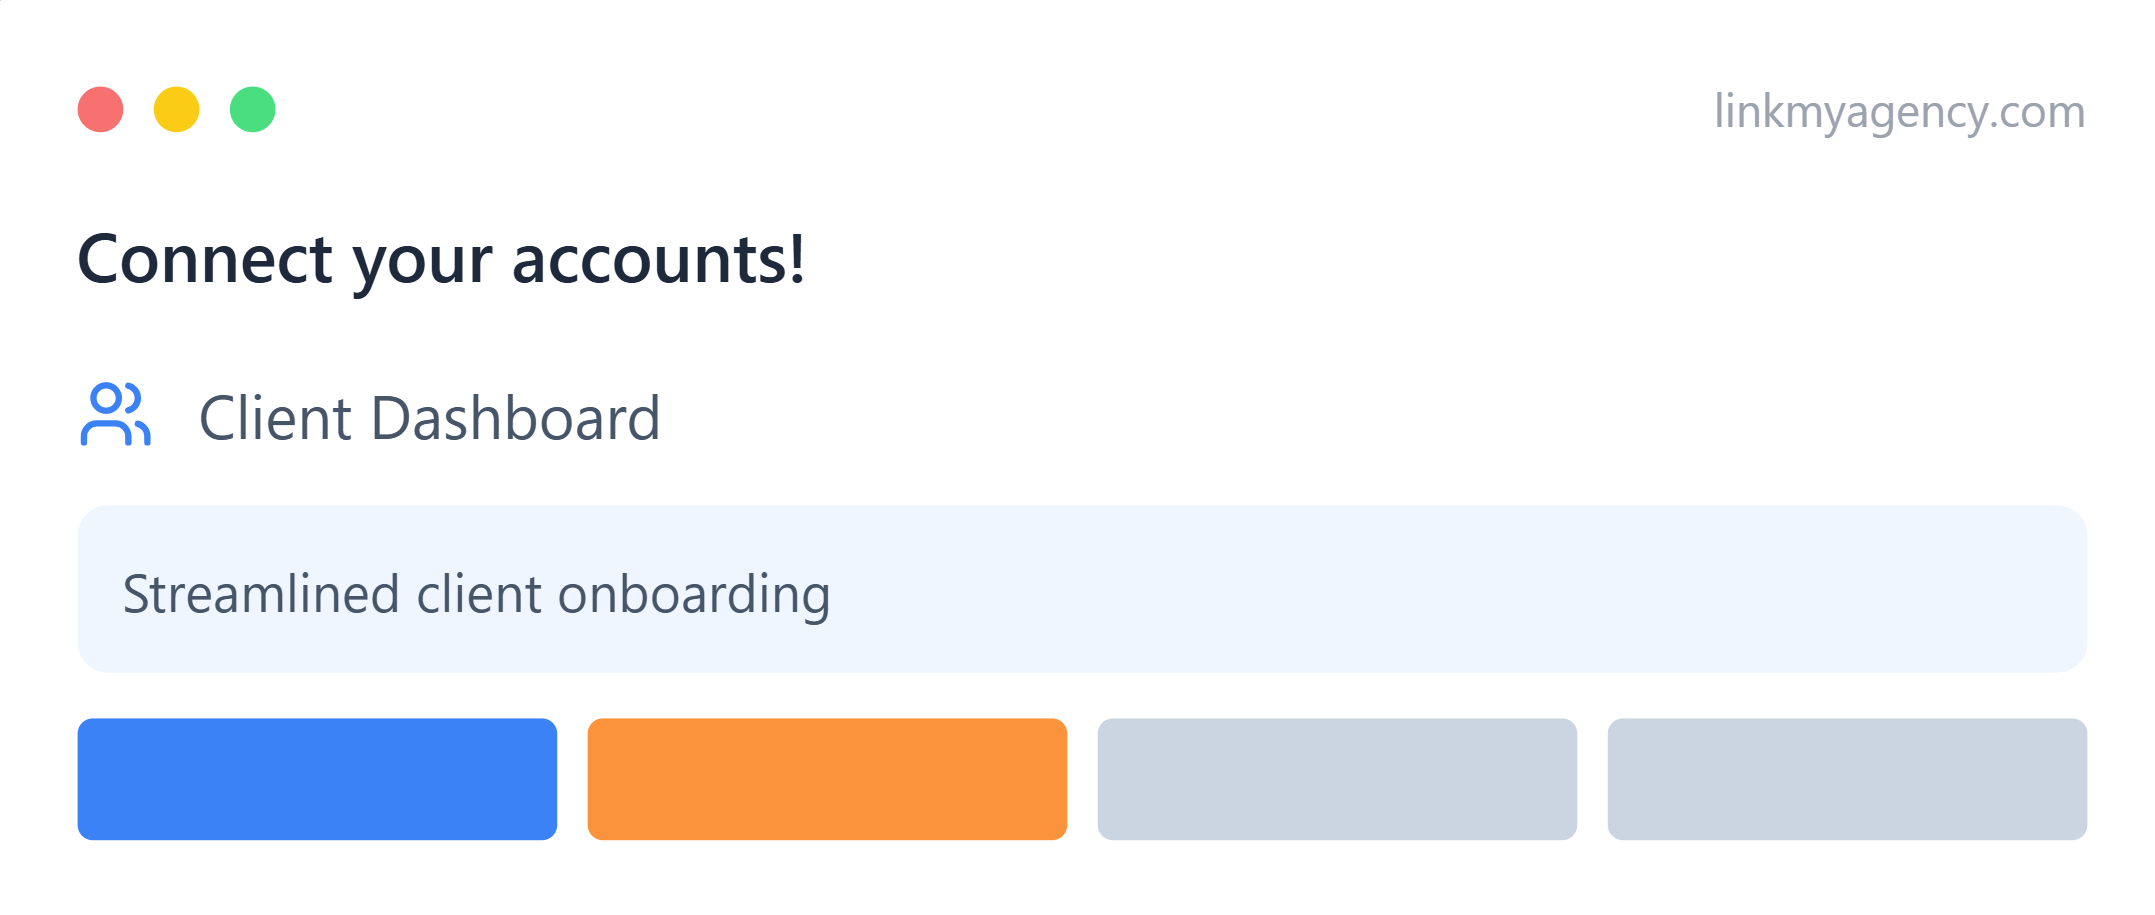Click the word Dashboard in the section title

click(x=515, y=418)
